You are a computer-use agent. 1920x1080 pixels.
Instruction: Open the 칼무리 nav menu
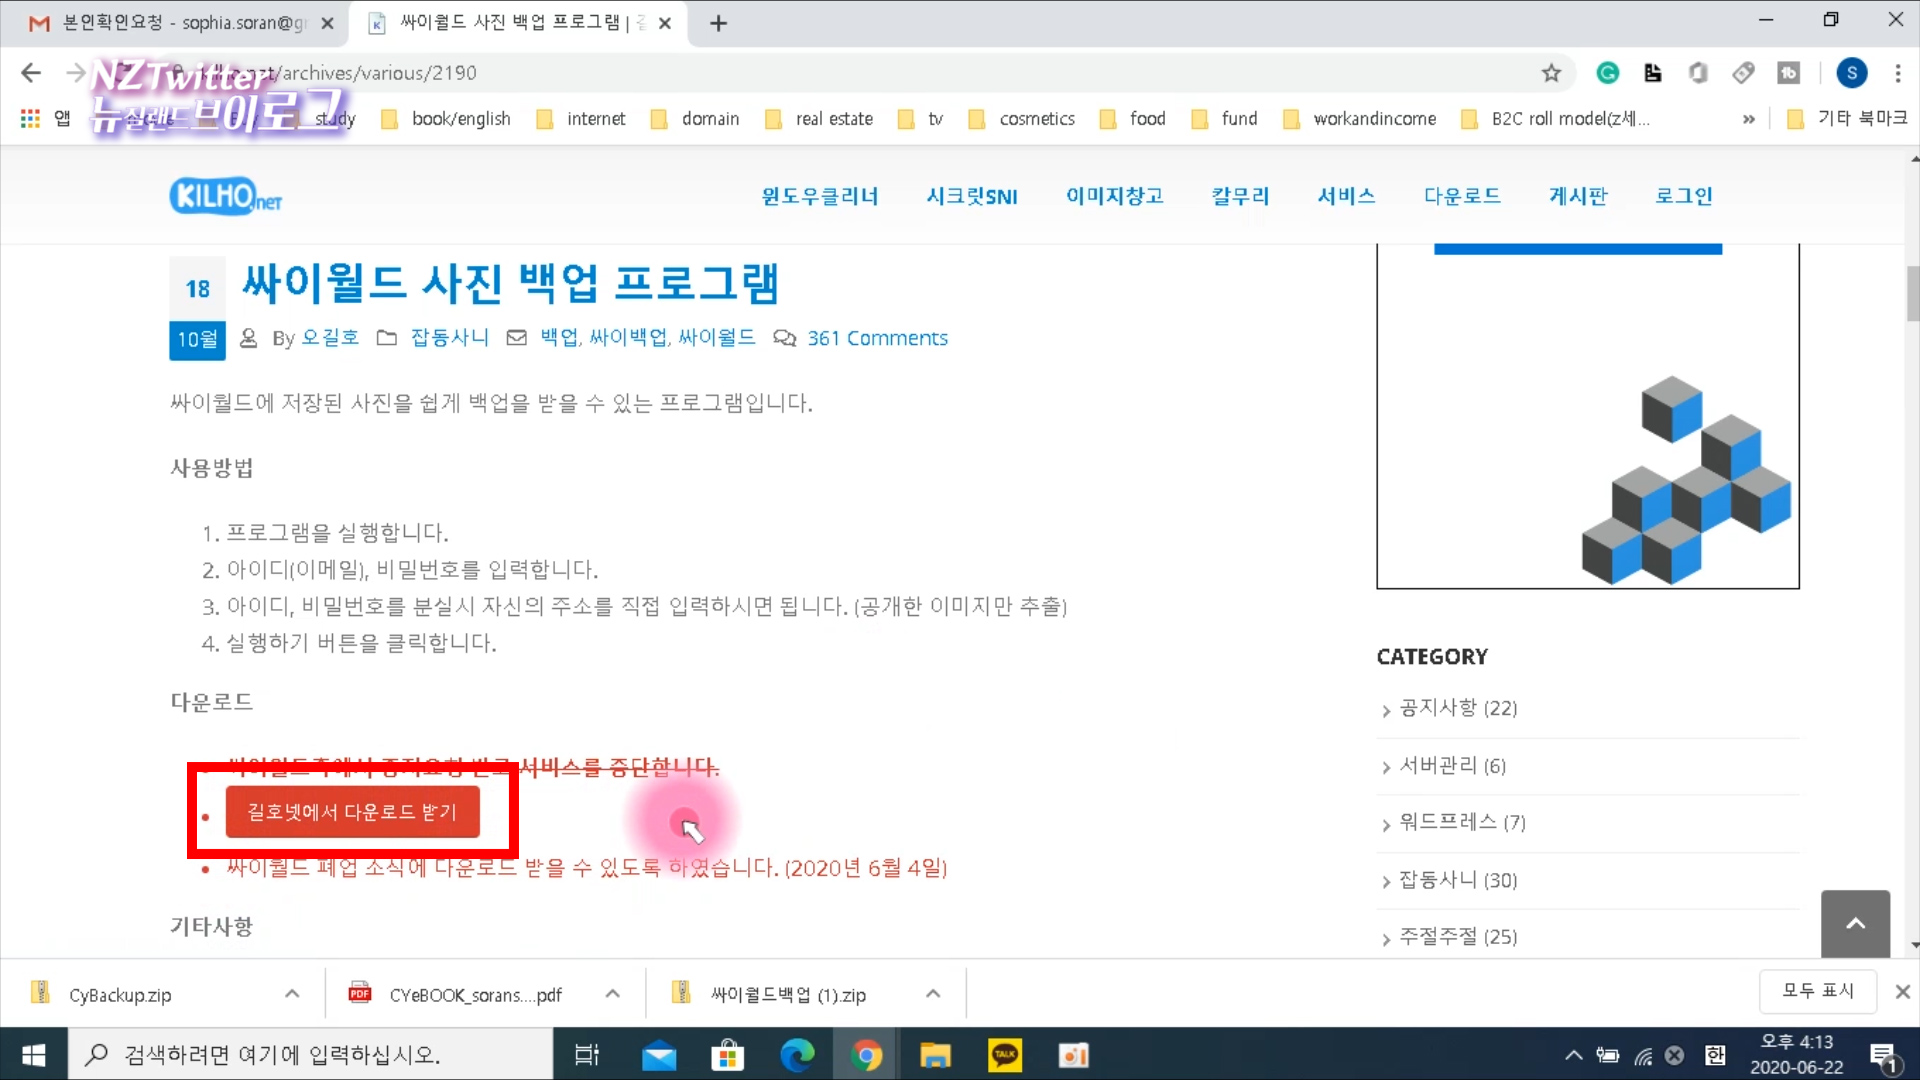coord(1241,196)
